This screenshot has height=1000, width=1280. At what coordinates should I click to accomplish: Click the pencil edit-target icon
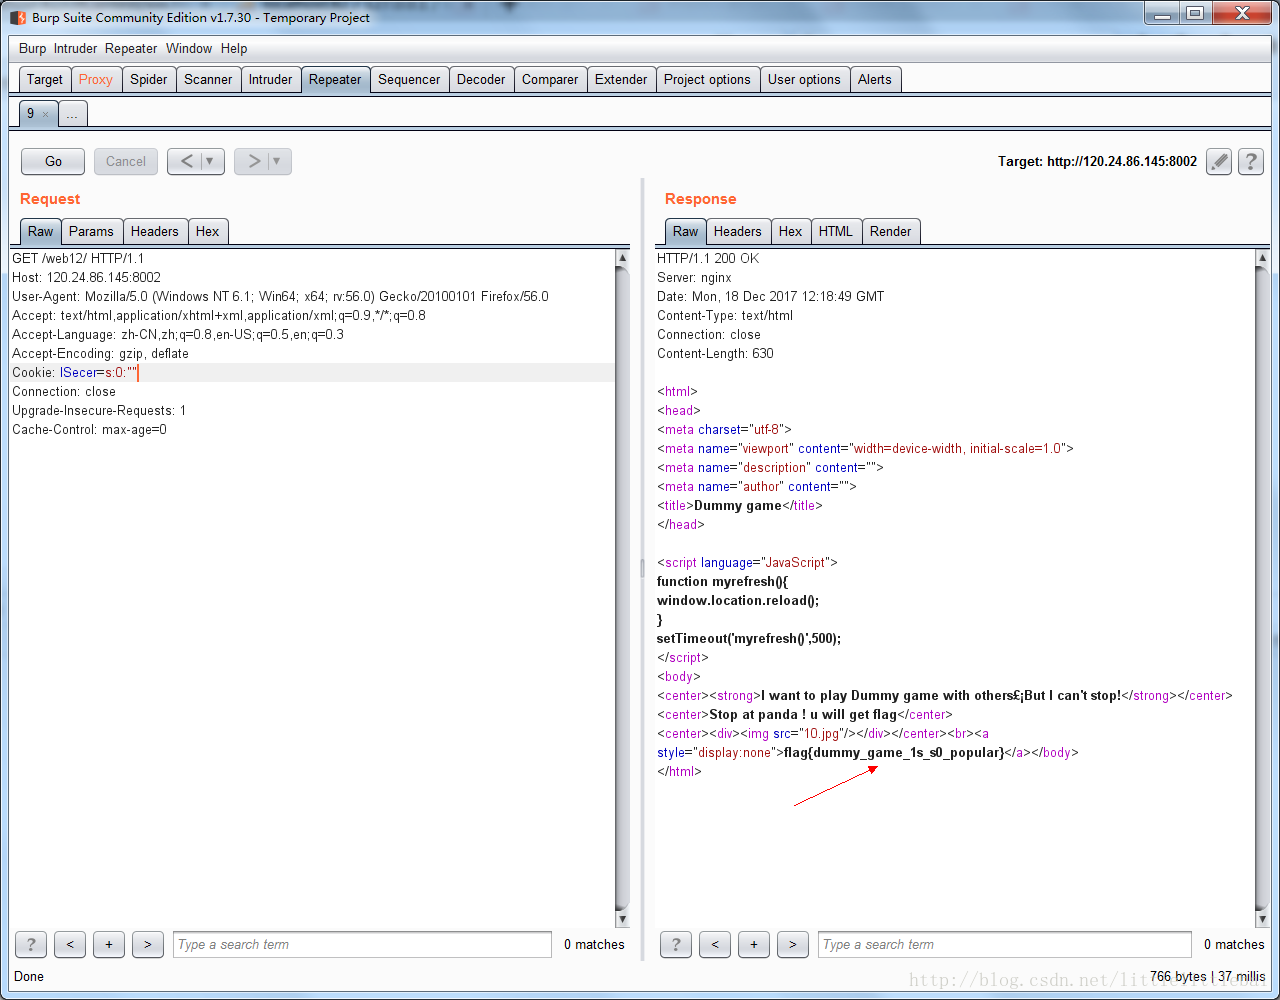point(1218,161)
